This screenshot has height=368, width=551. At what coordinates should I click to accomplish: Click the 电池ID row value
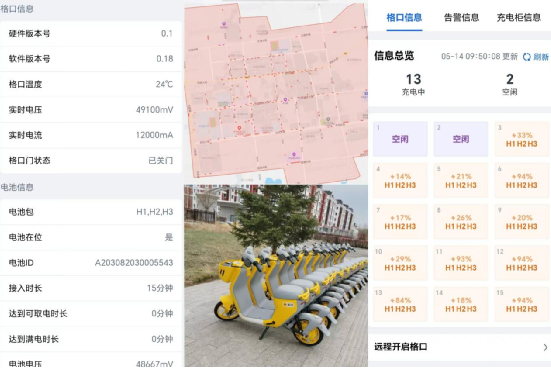click(134, 263)
